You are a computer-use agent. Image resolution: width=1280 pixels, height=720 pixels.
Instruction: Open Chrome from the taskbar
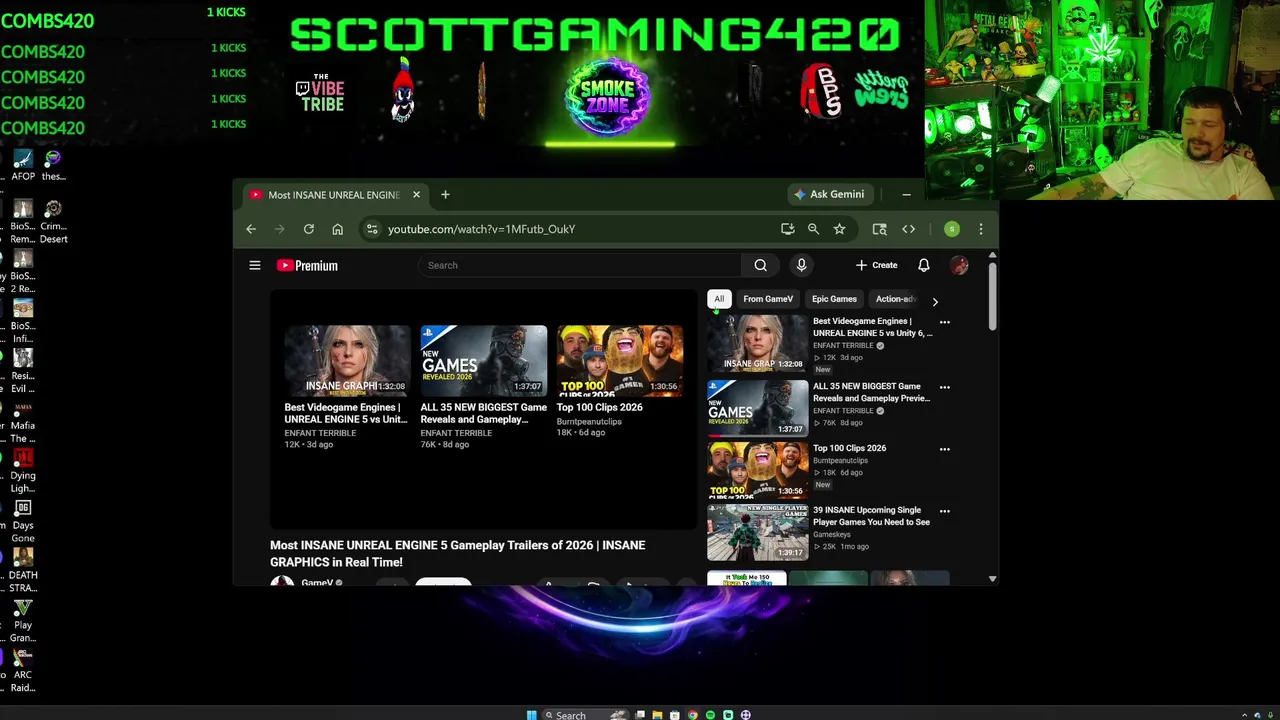coord(692,715)
